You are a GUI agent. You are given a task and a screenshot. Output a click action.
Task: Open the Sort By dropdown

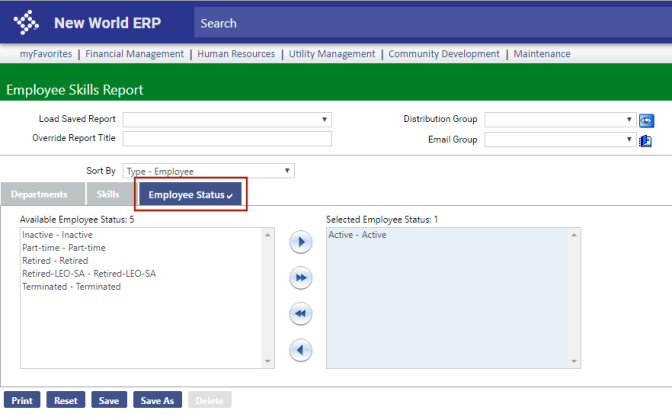(208, 171)
